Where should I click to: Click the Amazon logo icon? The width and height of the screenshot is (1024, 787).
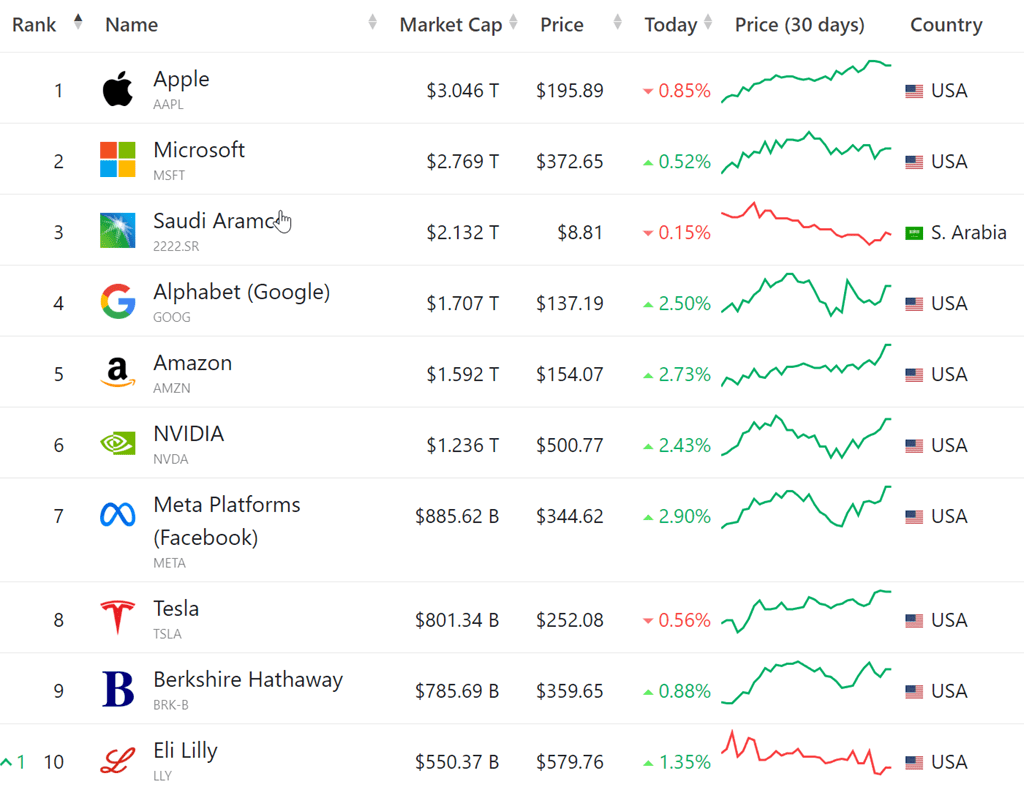pyautogui.click(x=118, y=373)
